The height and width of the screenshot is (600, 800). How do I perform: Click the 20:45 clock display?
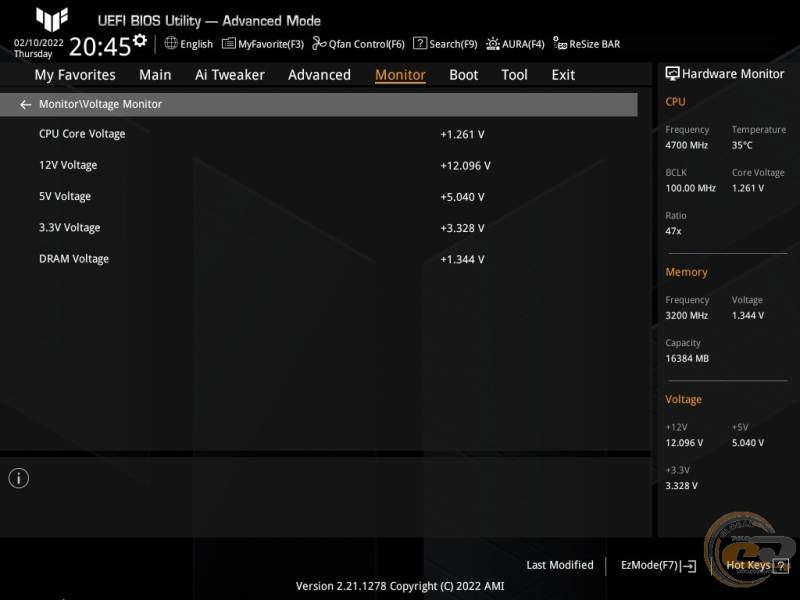point(100,47)
